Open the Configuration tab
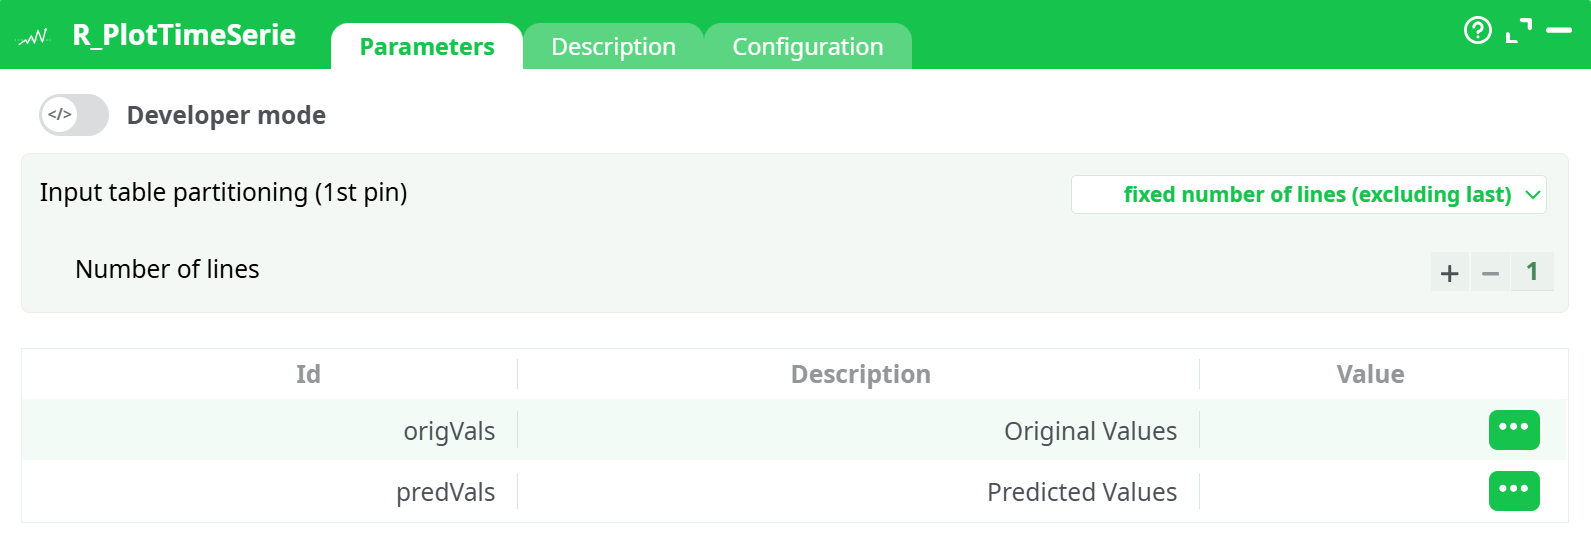Image resolution: width=1591 pixels, height=544 pixels. point(807,47)
